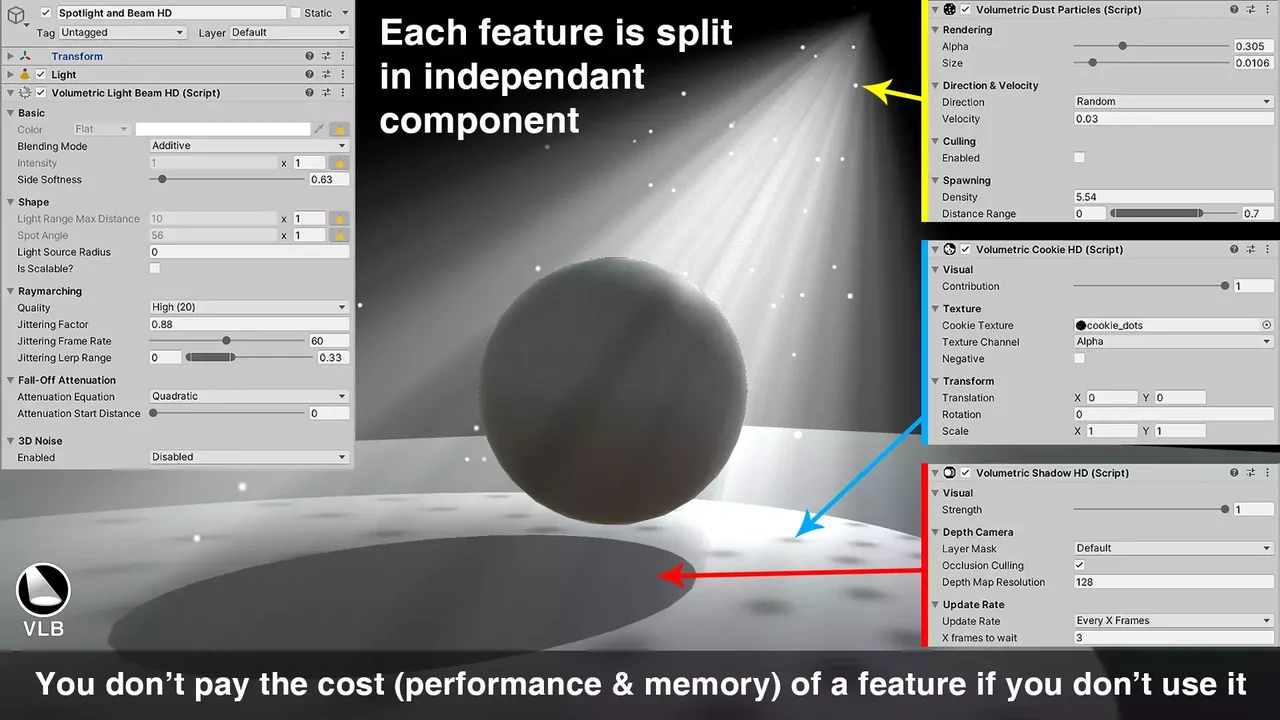This screenshot has width=1280, height=720.
Task: Open help for Volumetric Light Beam HD
Action: click(x=310, y=93)
